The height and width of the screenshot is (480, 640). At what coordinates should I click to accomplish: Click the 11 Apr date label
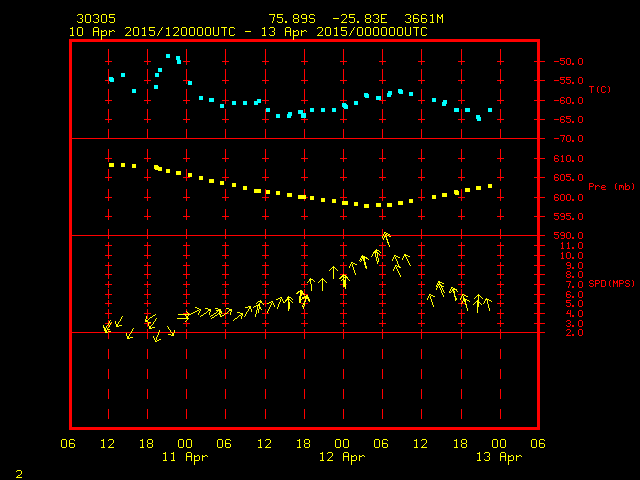[185, 457]
